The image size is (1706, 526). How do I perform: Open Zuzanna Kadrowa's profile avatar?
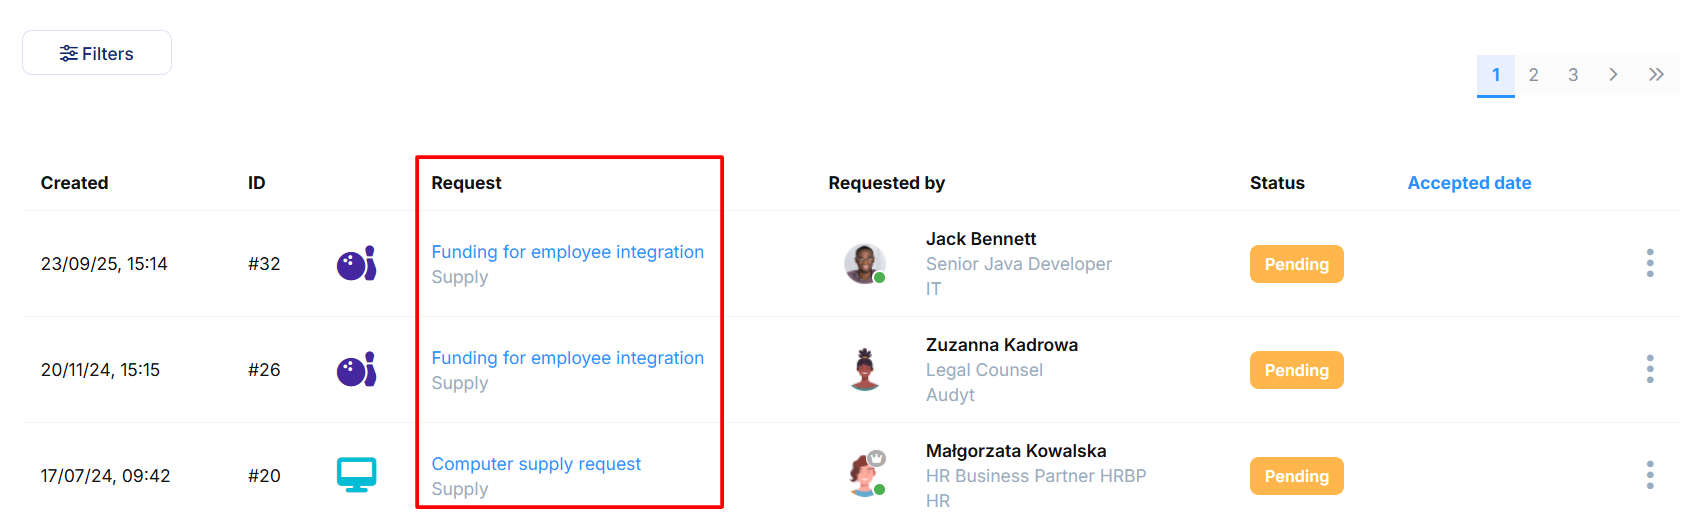(864, 370)
